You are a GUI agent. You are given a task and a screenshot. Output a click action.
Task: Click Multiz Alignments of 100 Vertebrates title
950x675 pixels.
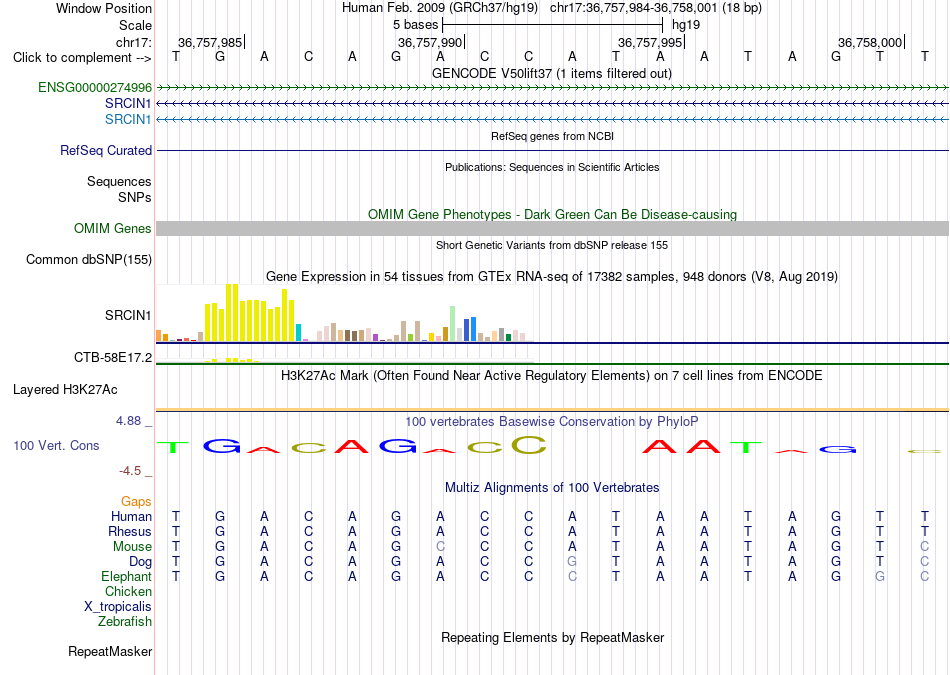click(x=552, y=488)
